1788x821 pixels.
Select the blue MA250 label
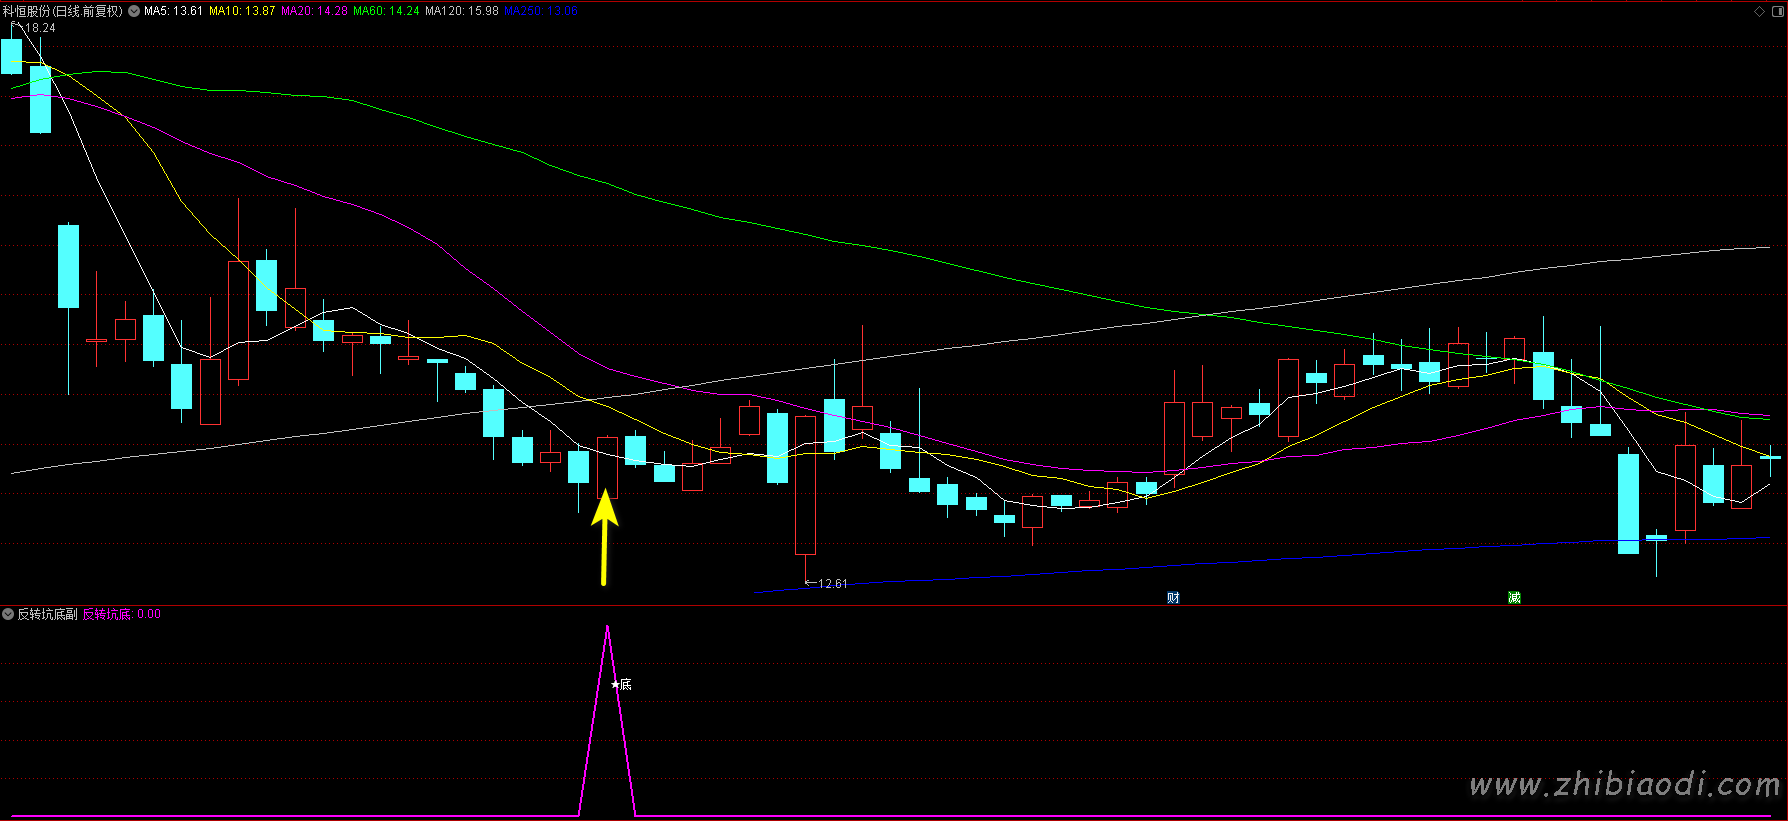point(541,11)
